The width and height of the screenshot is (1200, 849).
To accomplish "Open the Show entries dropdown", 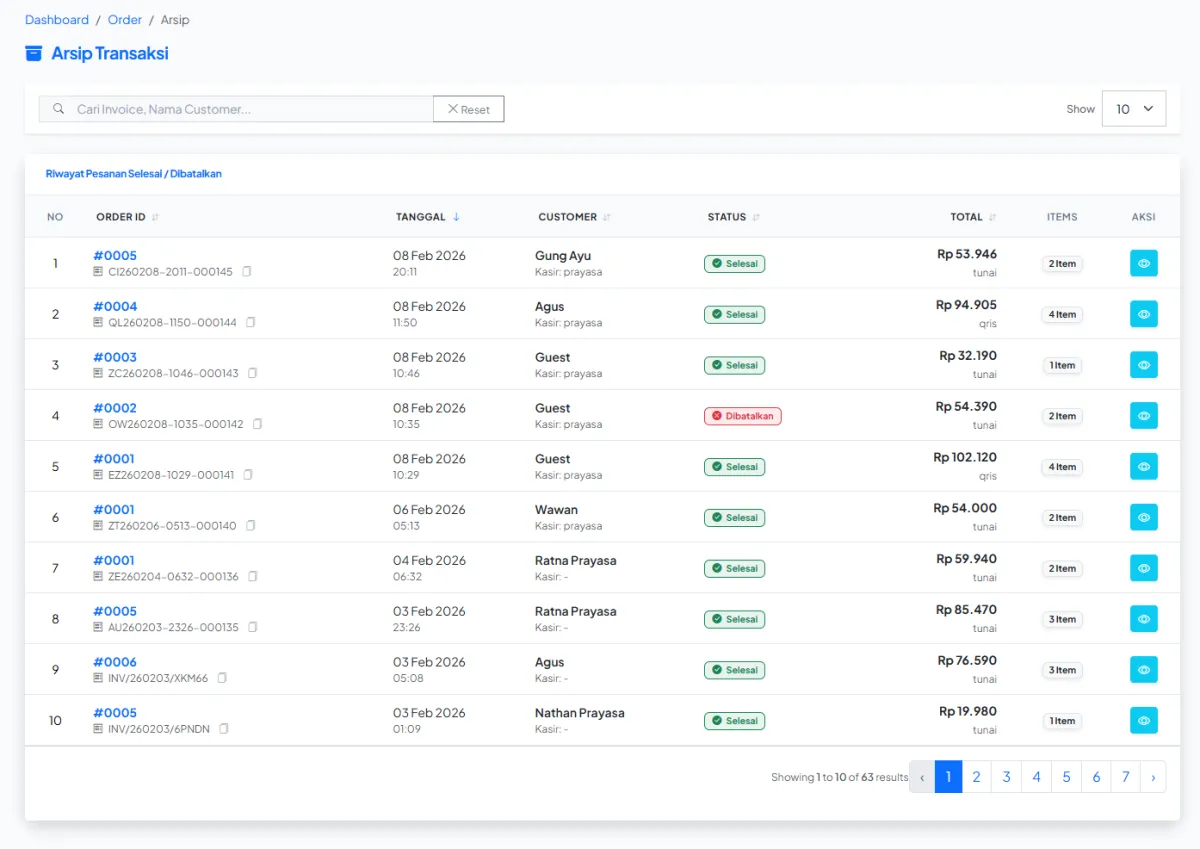I will [x=1133, y=109].
